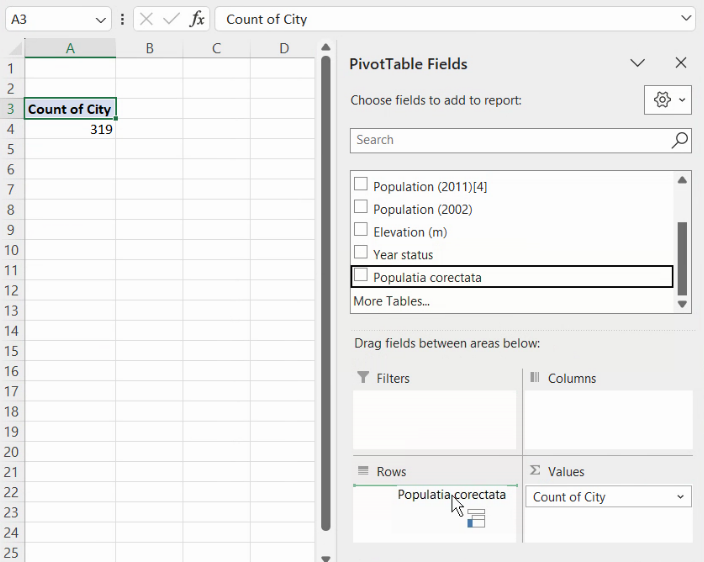Click the Cancel formula X icon

point(146,19)
